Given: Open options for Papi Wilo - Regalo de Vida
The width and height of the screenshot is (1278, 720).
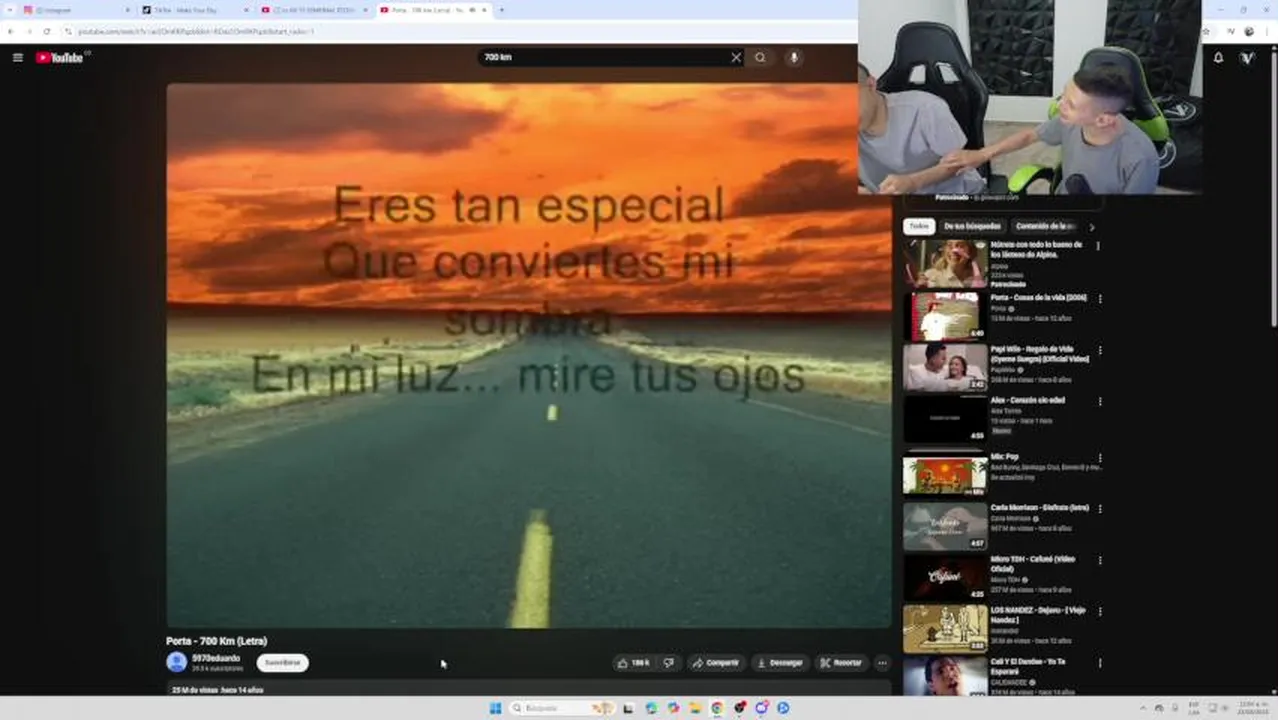Looking at the screenshot, I should [1100, 351].
